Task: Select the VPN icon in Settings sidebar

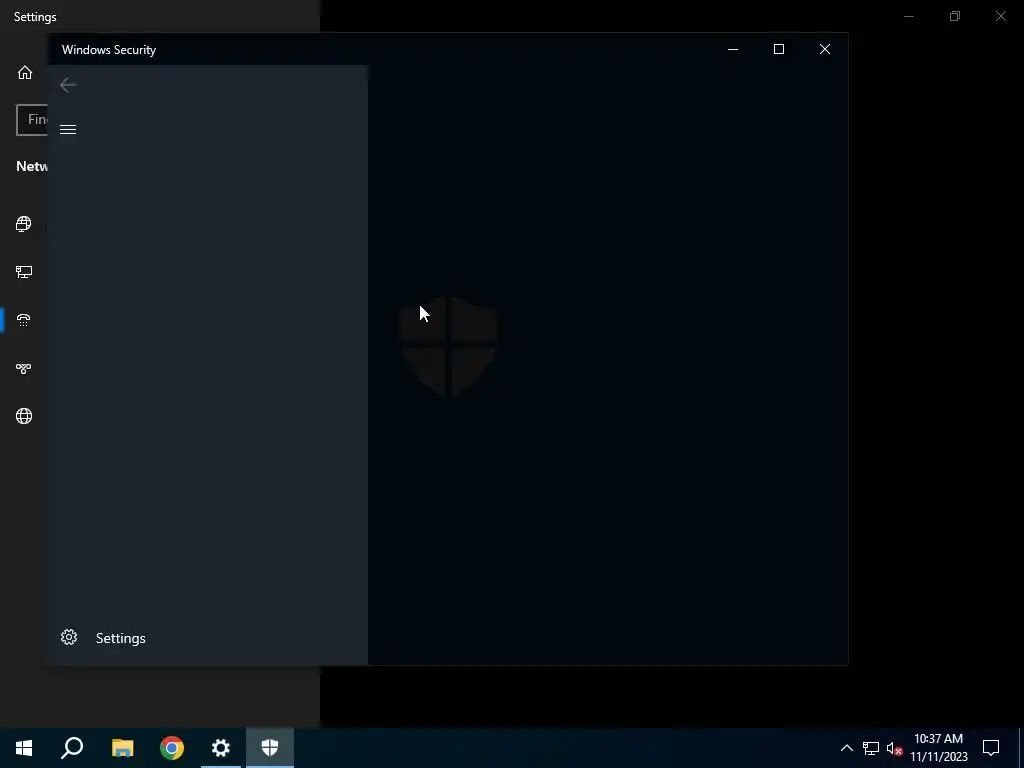Action: 24,368
